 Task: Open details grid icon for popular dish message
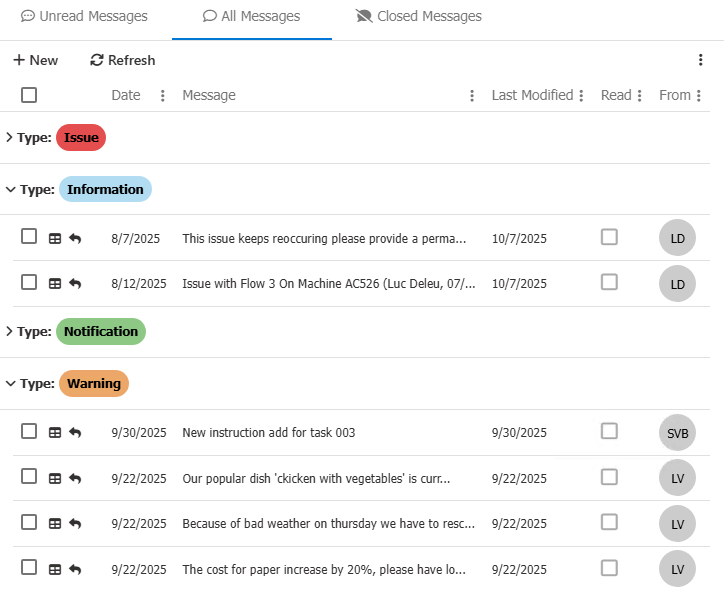(x=55, y=479)
